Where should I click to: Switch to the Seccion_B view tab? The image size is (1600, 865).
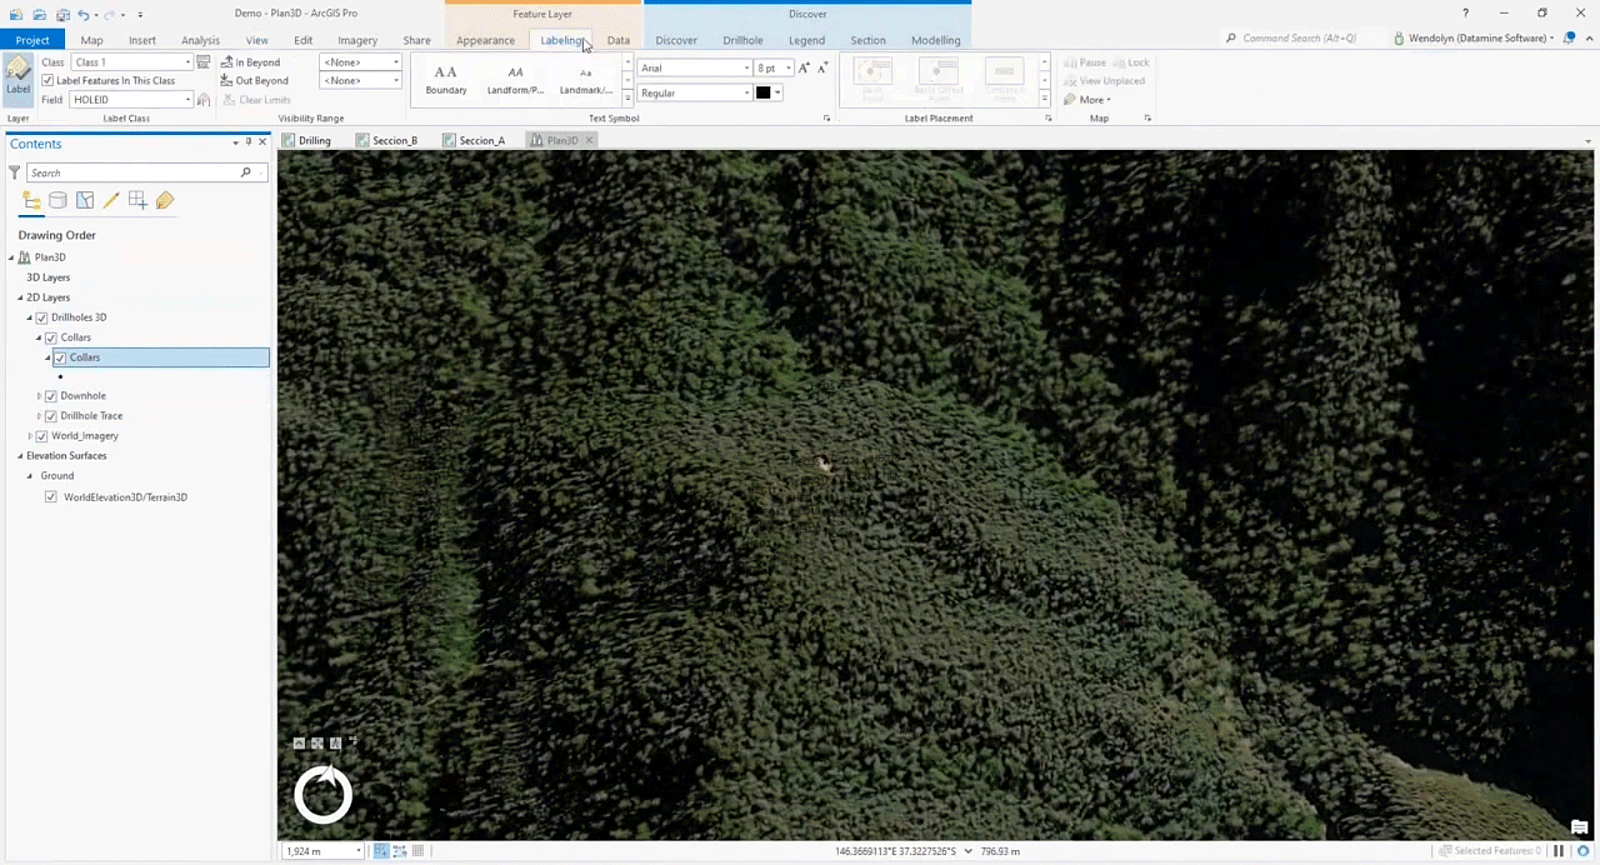tap(387, 140)
